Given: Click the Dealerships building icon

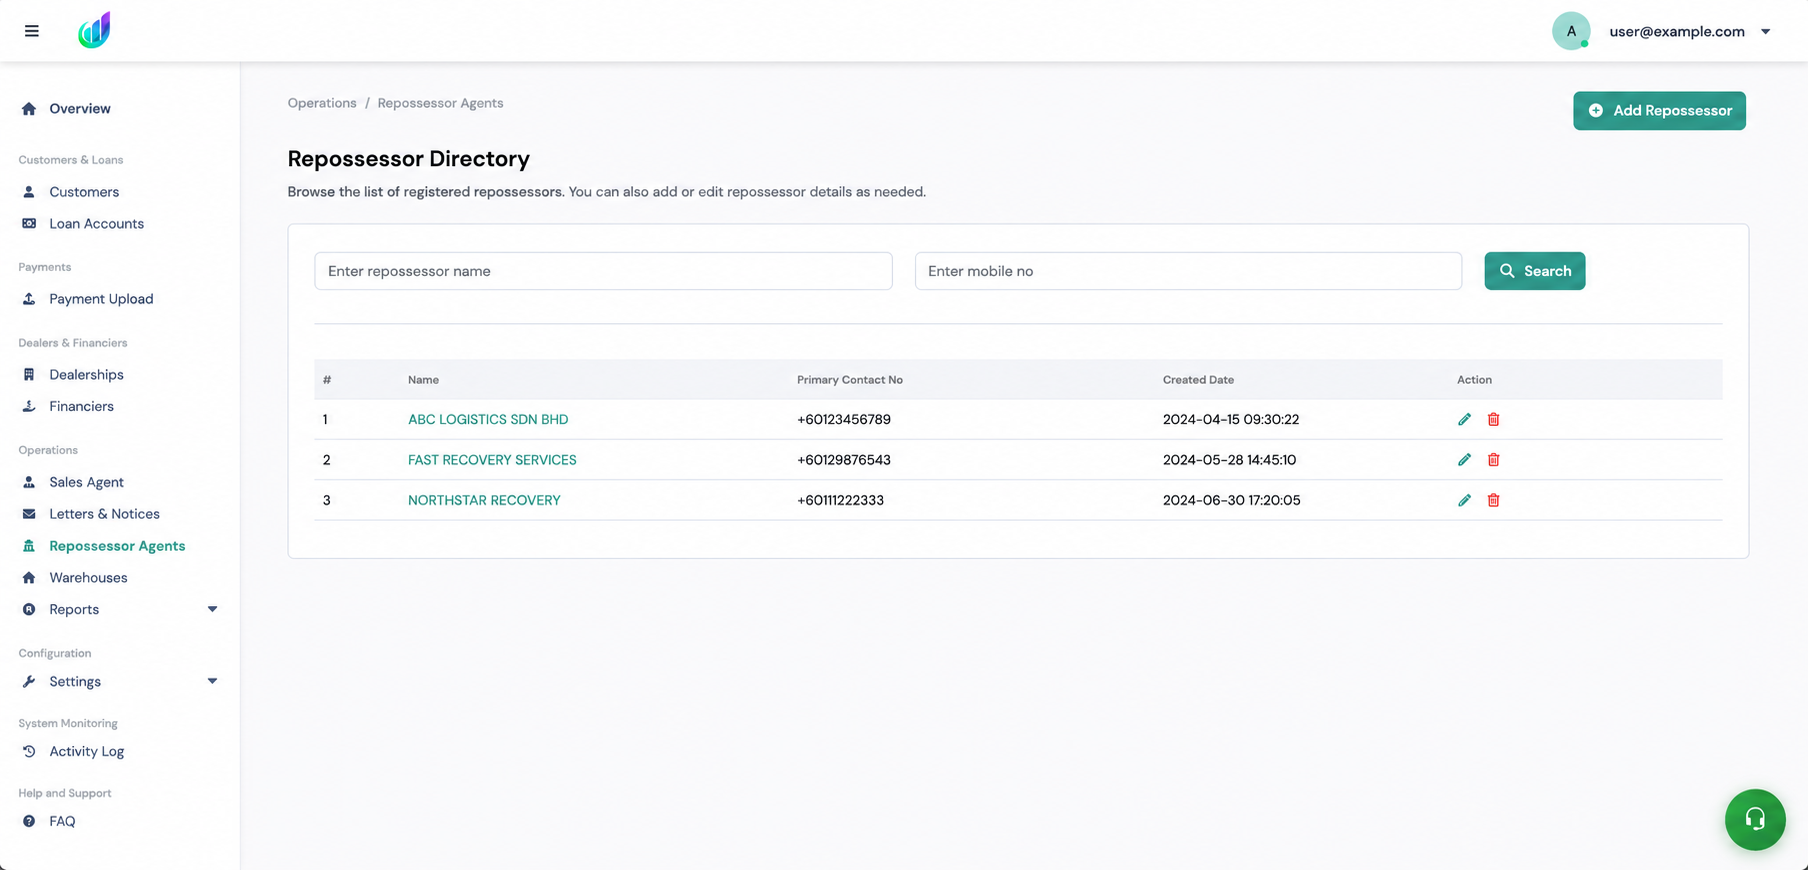Looking at the screenshot, I should point(29,375).
